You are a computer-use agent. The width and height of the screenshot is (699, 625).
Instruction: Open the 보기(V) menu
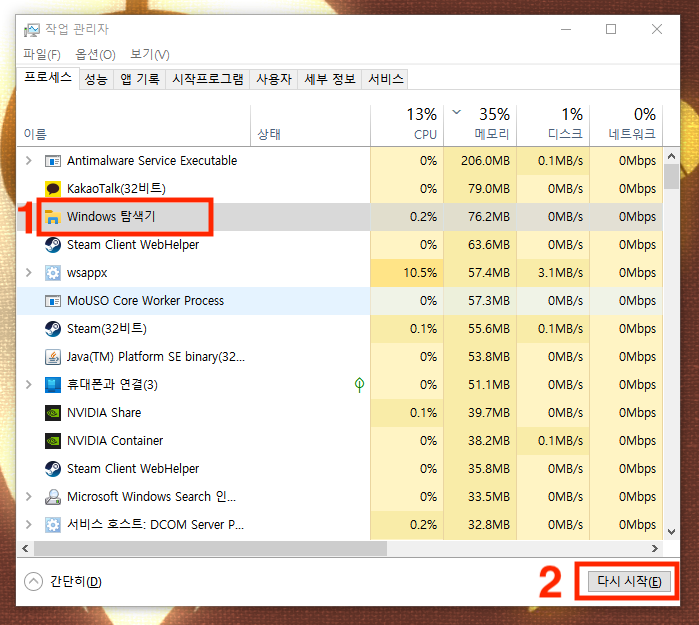[x=149, y=54]
